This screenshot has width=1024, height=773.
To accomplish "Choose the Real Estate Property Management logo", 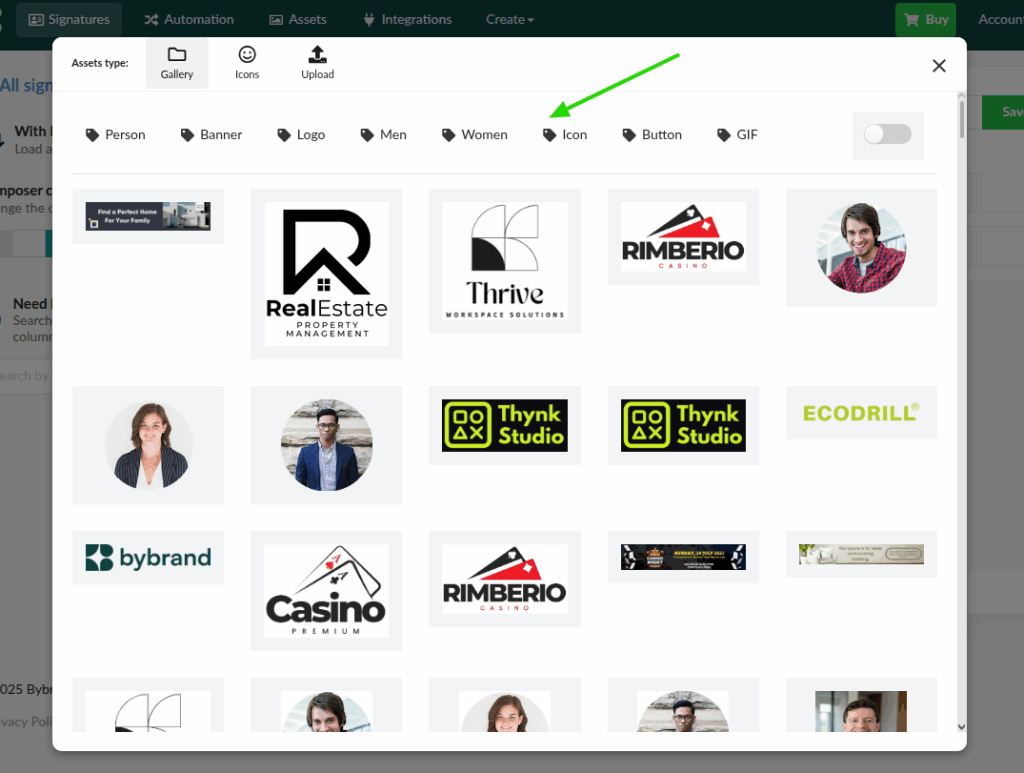I will coord(326,273).
